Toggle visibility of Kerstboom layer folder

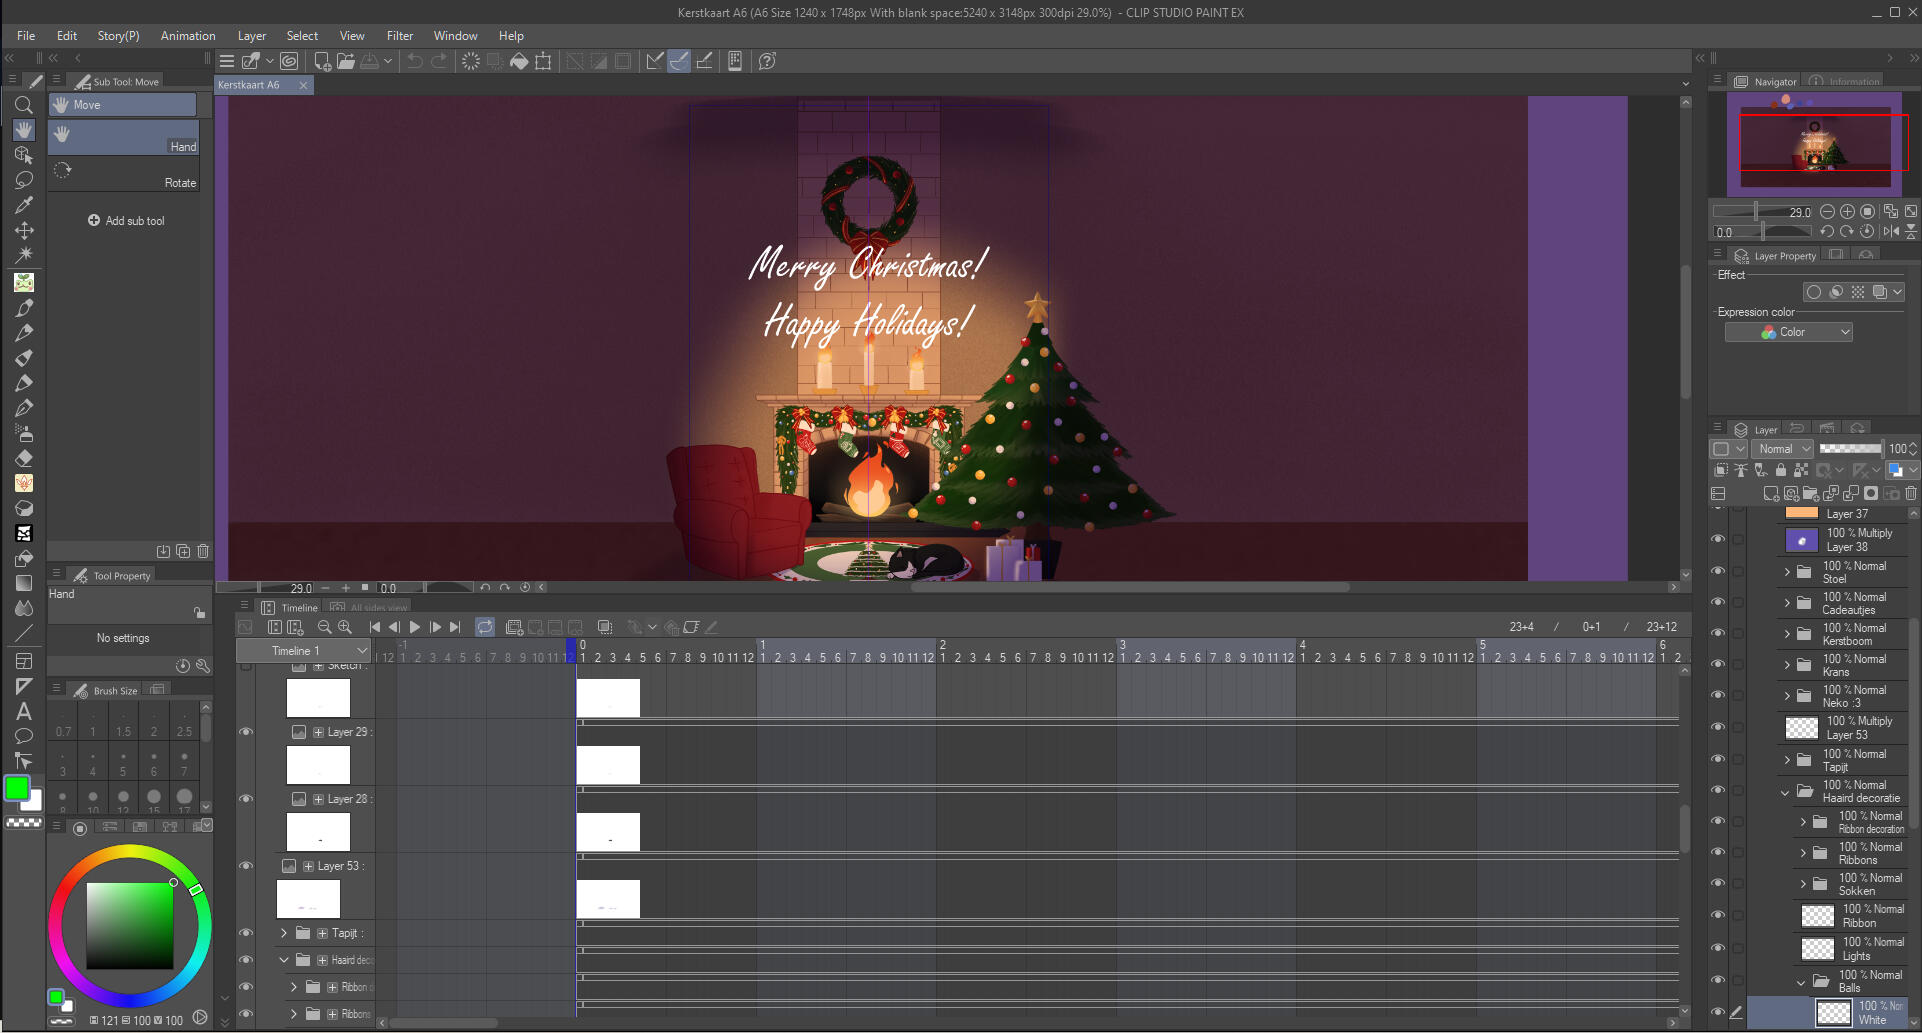(1718, 633)
